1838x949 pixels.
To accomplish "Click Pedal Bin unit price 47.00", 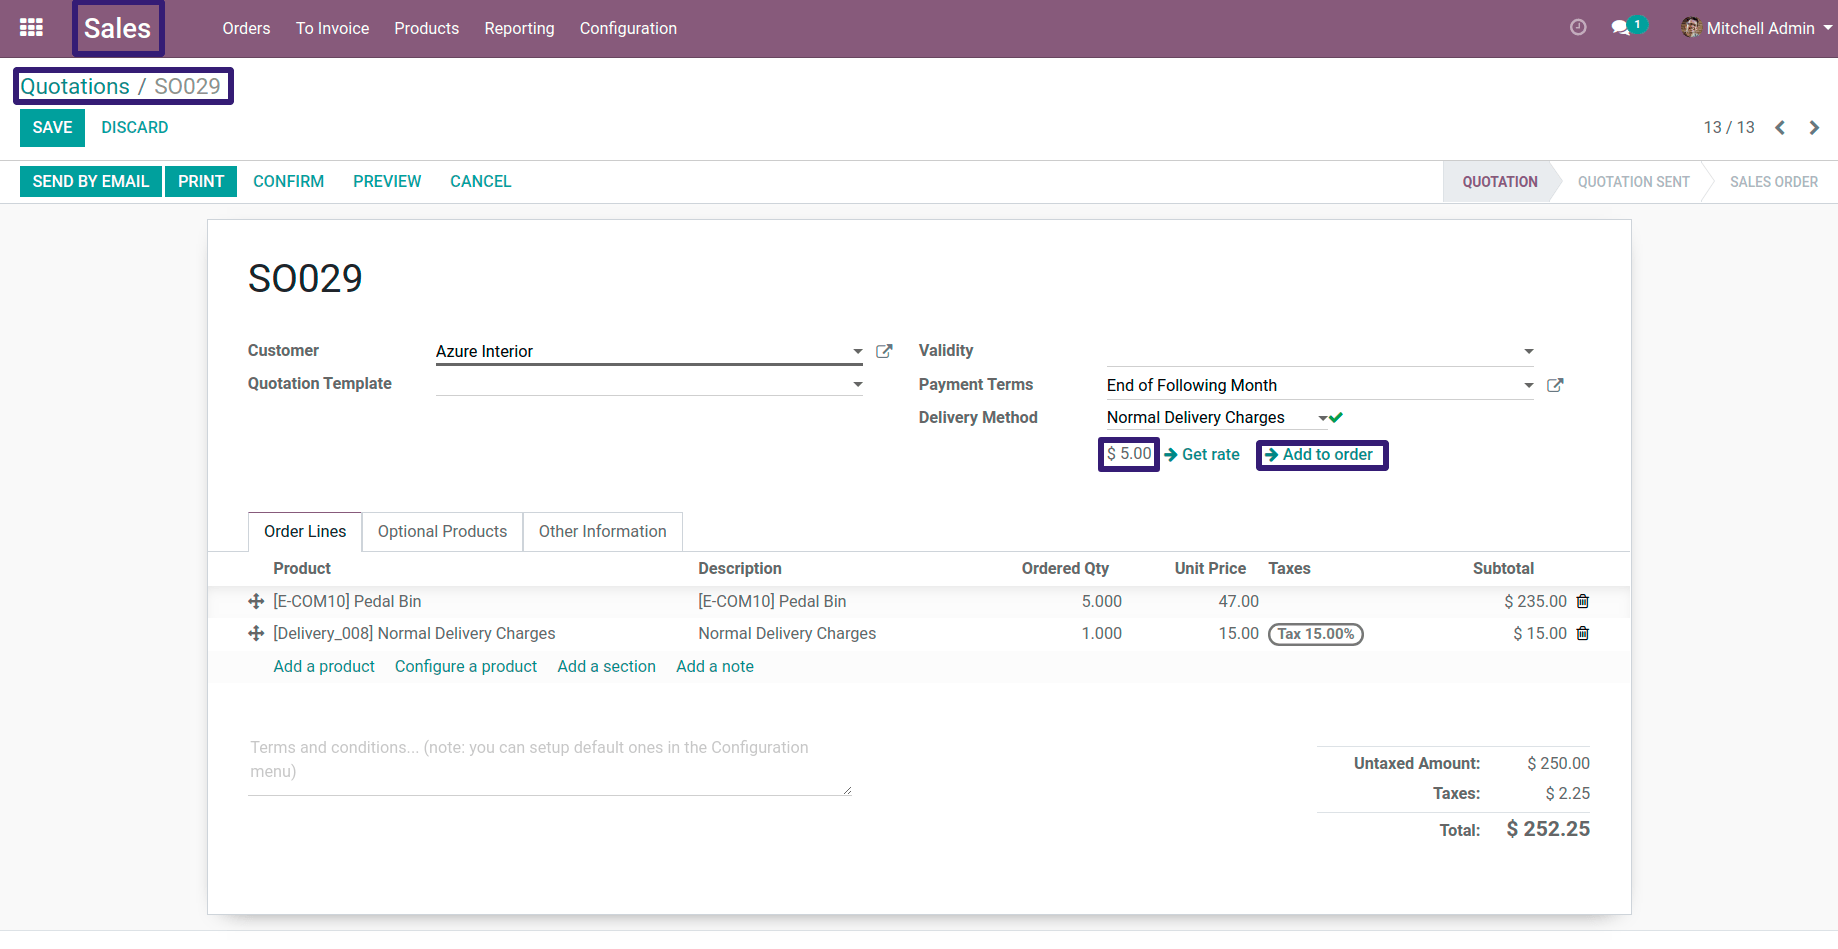I will [1238, 601].
